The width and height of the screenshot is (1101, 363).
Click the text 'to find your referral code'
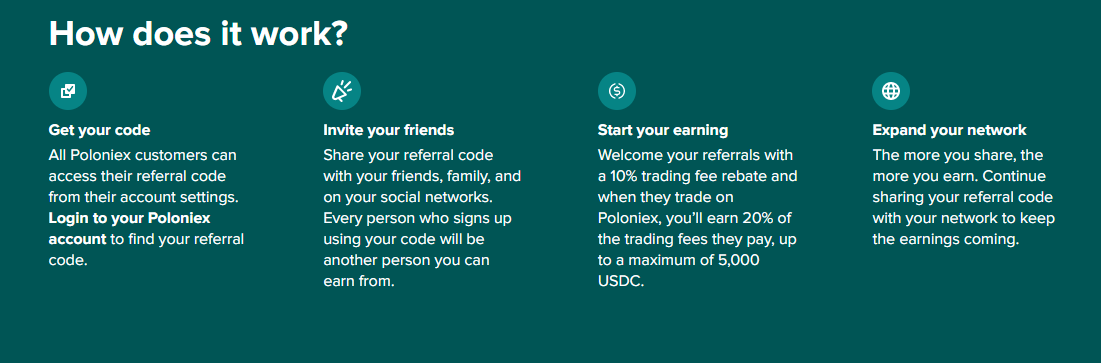(146, 249)
